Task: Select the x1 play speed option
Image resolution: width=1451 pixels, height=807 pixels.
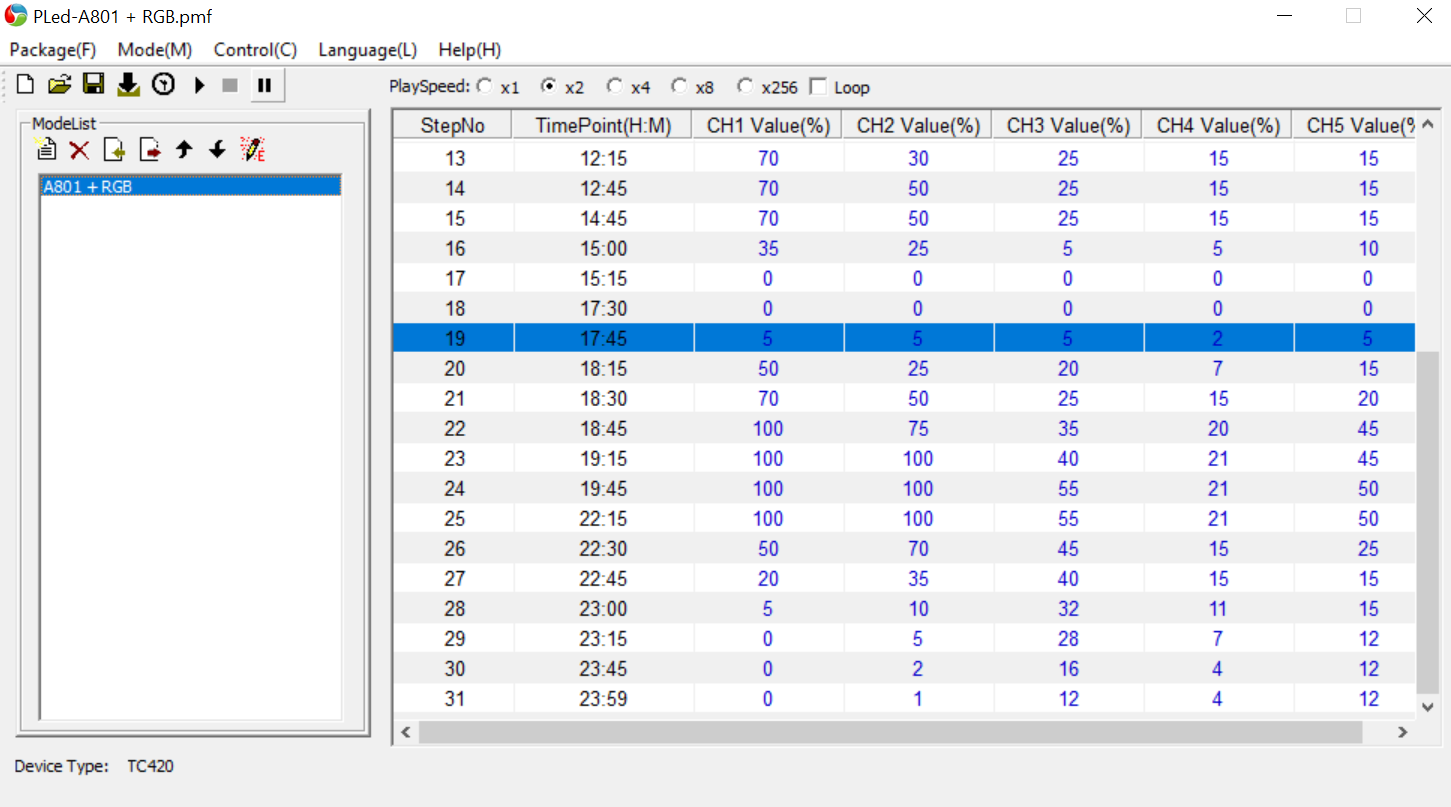Action: click(485, 87)
